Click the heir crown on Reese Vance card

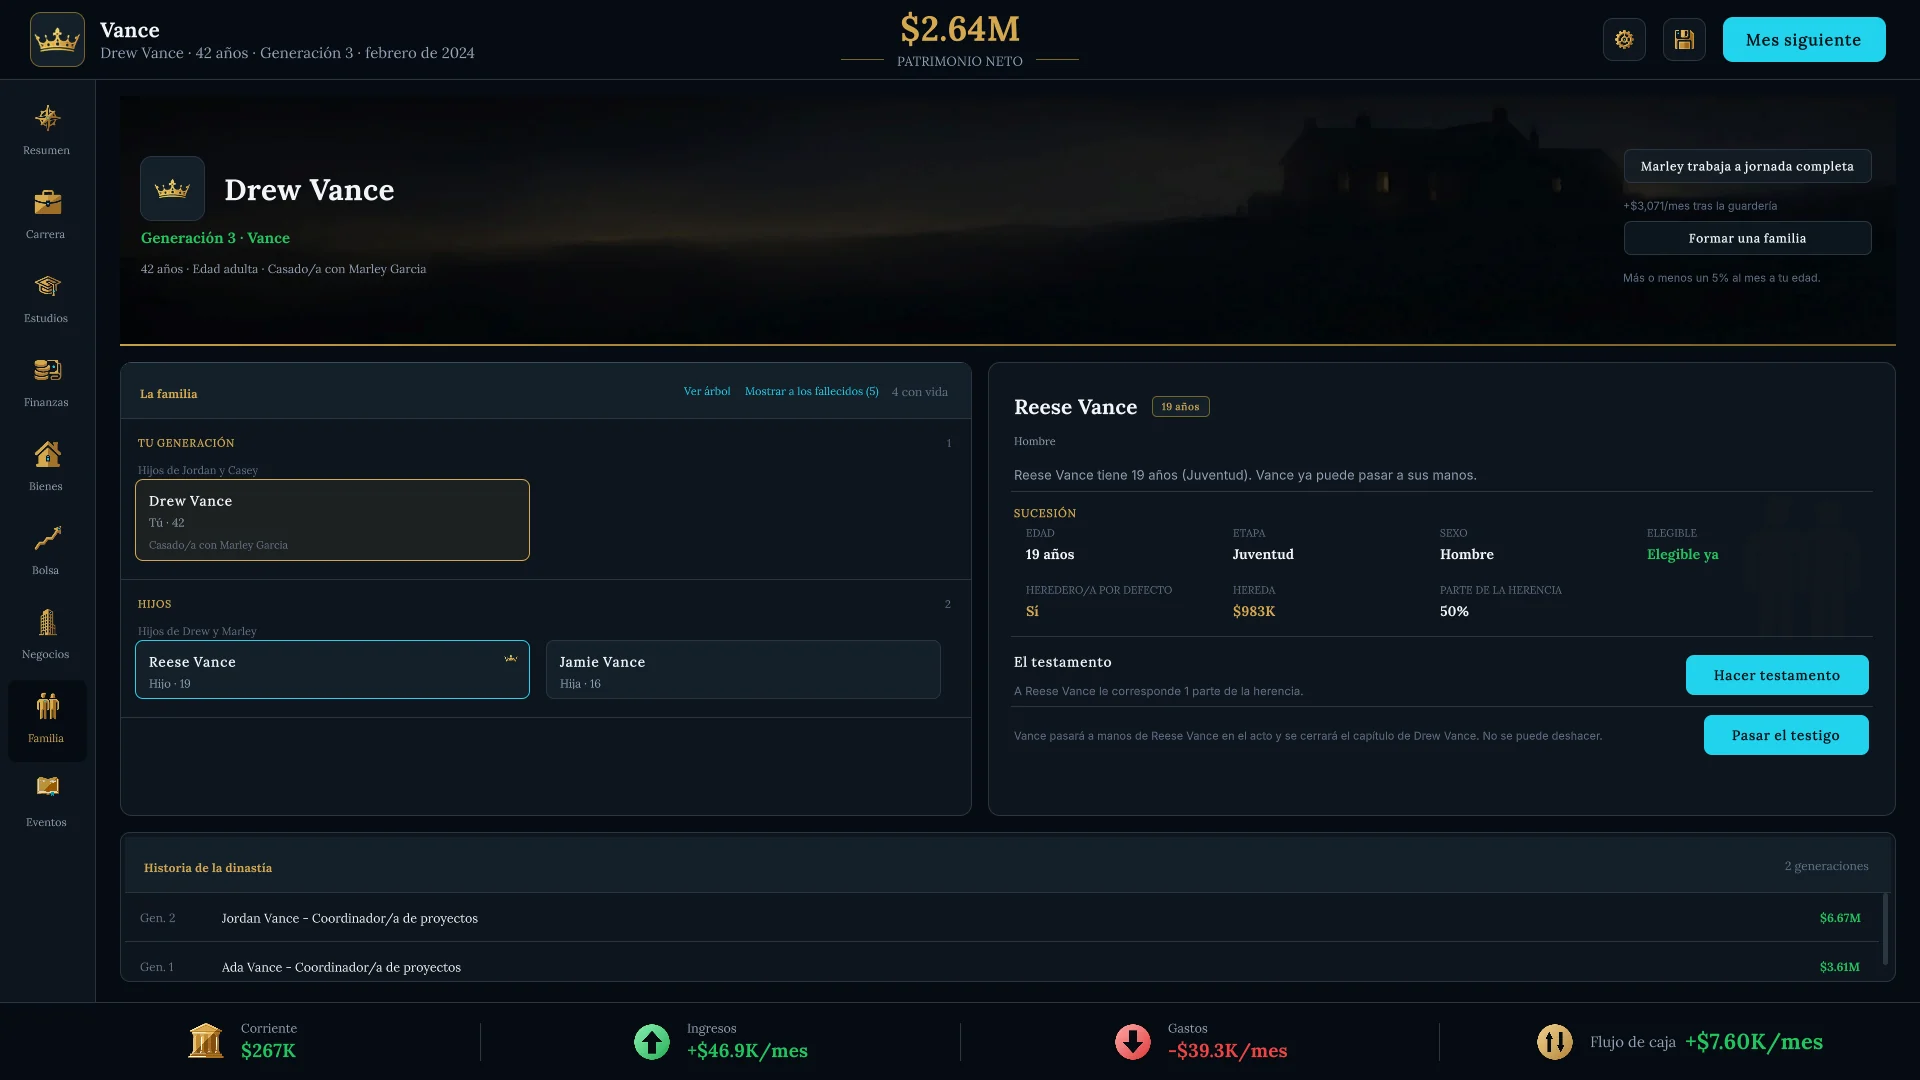[x=511, y=658]
